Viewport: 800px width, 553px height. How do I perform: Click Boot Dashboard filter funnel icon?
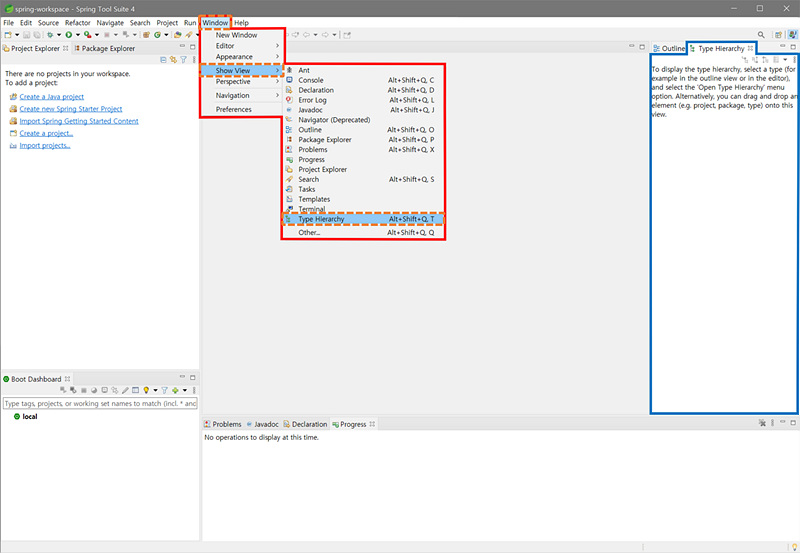click(164, 390)
